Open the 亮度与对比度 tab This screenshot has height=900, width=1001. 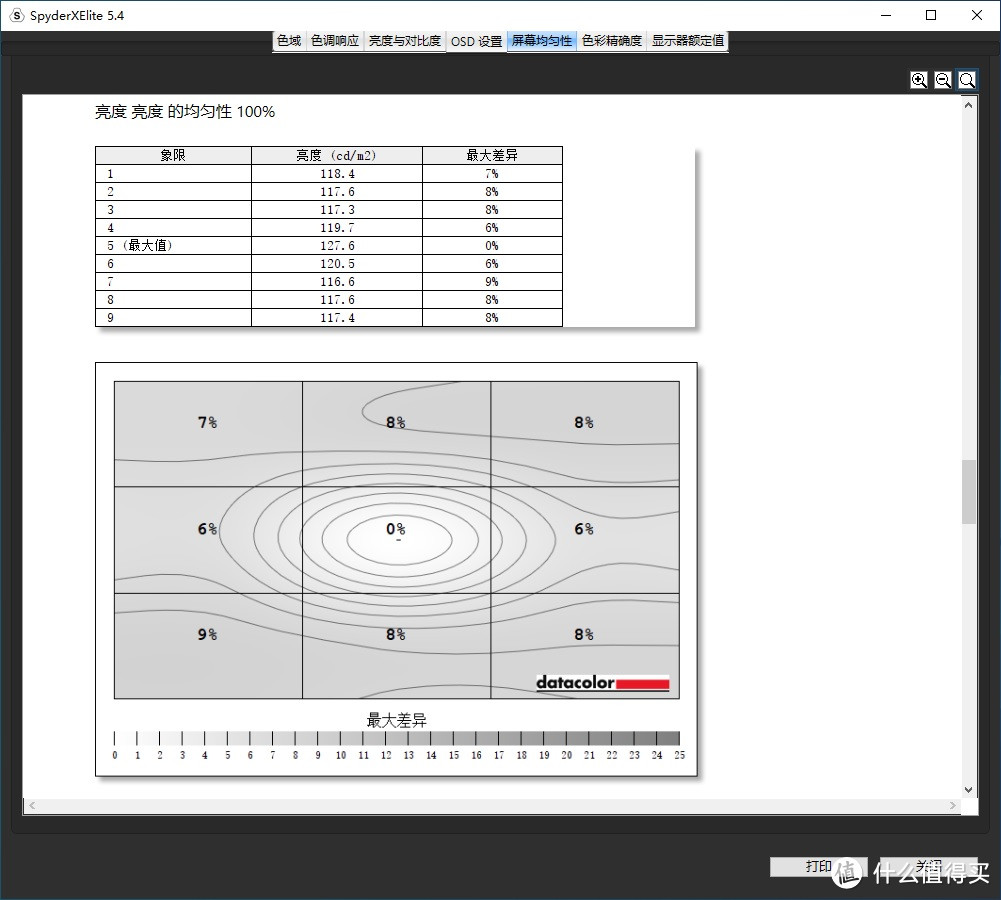coord(404,41)
